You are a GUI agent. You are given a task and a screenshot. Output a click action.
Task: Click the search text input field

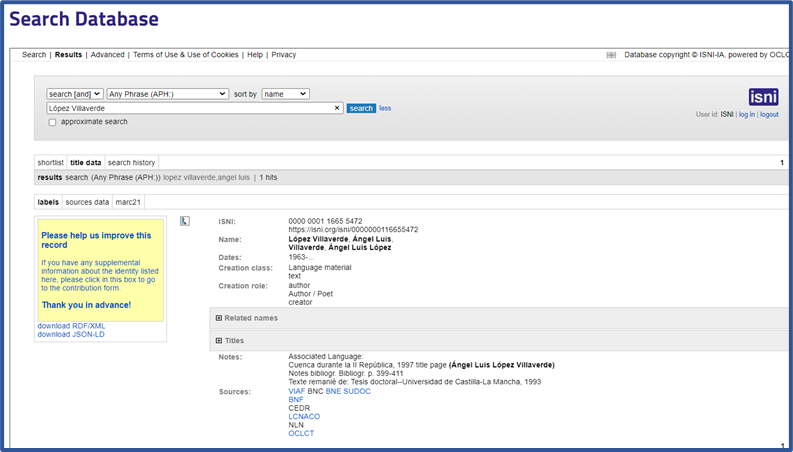tap(190, 108)
